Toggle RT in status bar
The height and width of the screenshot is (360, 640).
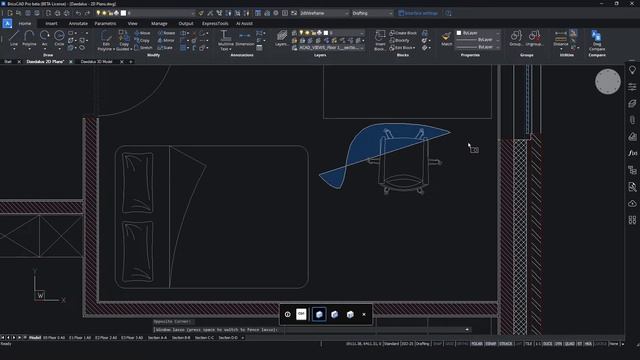580,344
